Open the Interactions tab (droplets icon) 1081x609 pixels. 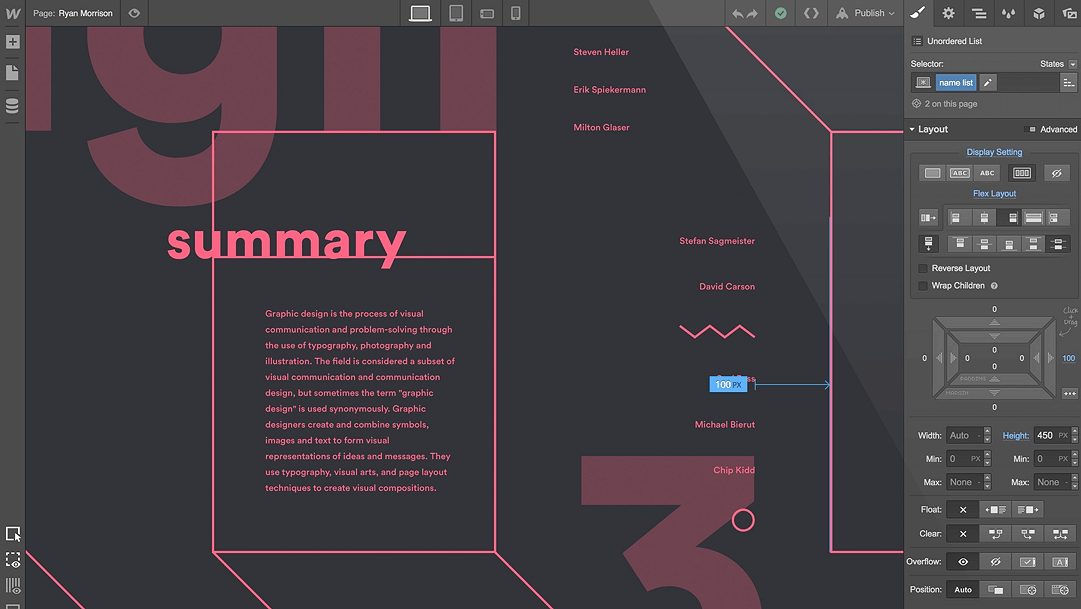[1009, 13]
